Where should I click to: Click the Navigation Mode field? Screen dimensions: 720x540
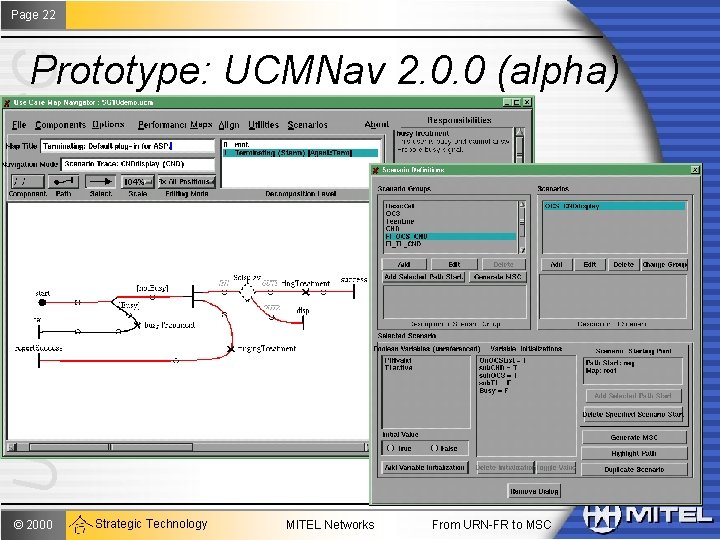click(138, 164)
